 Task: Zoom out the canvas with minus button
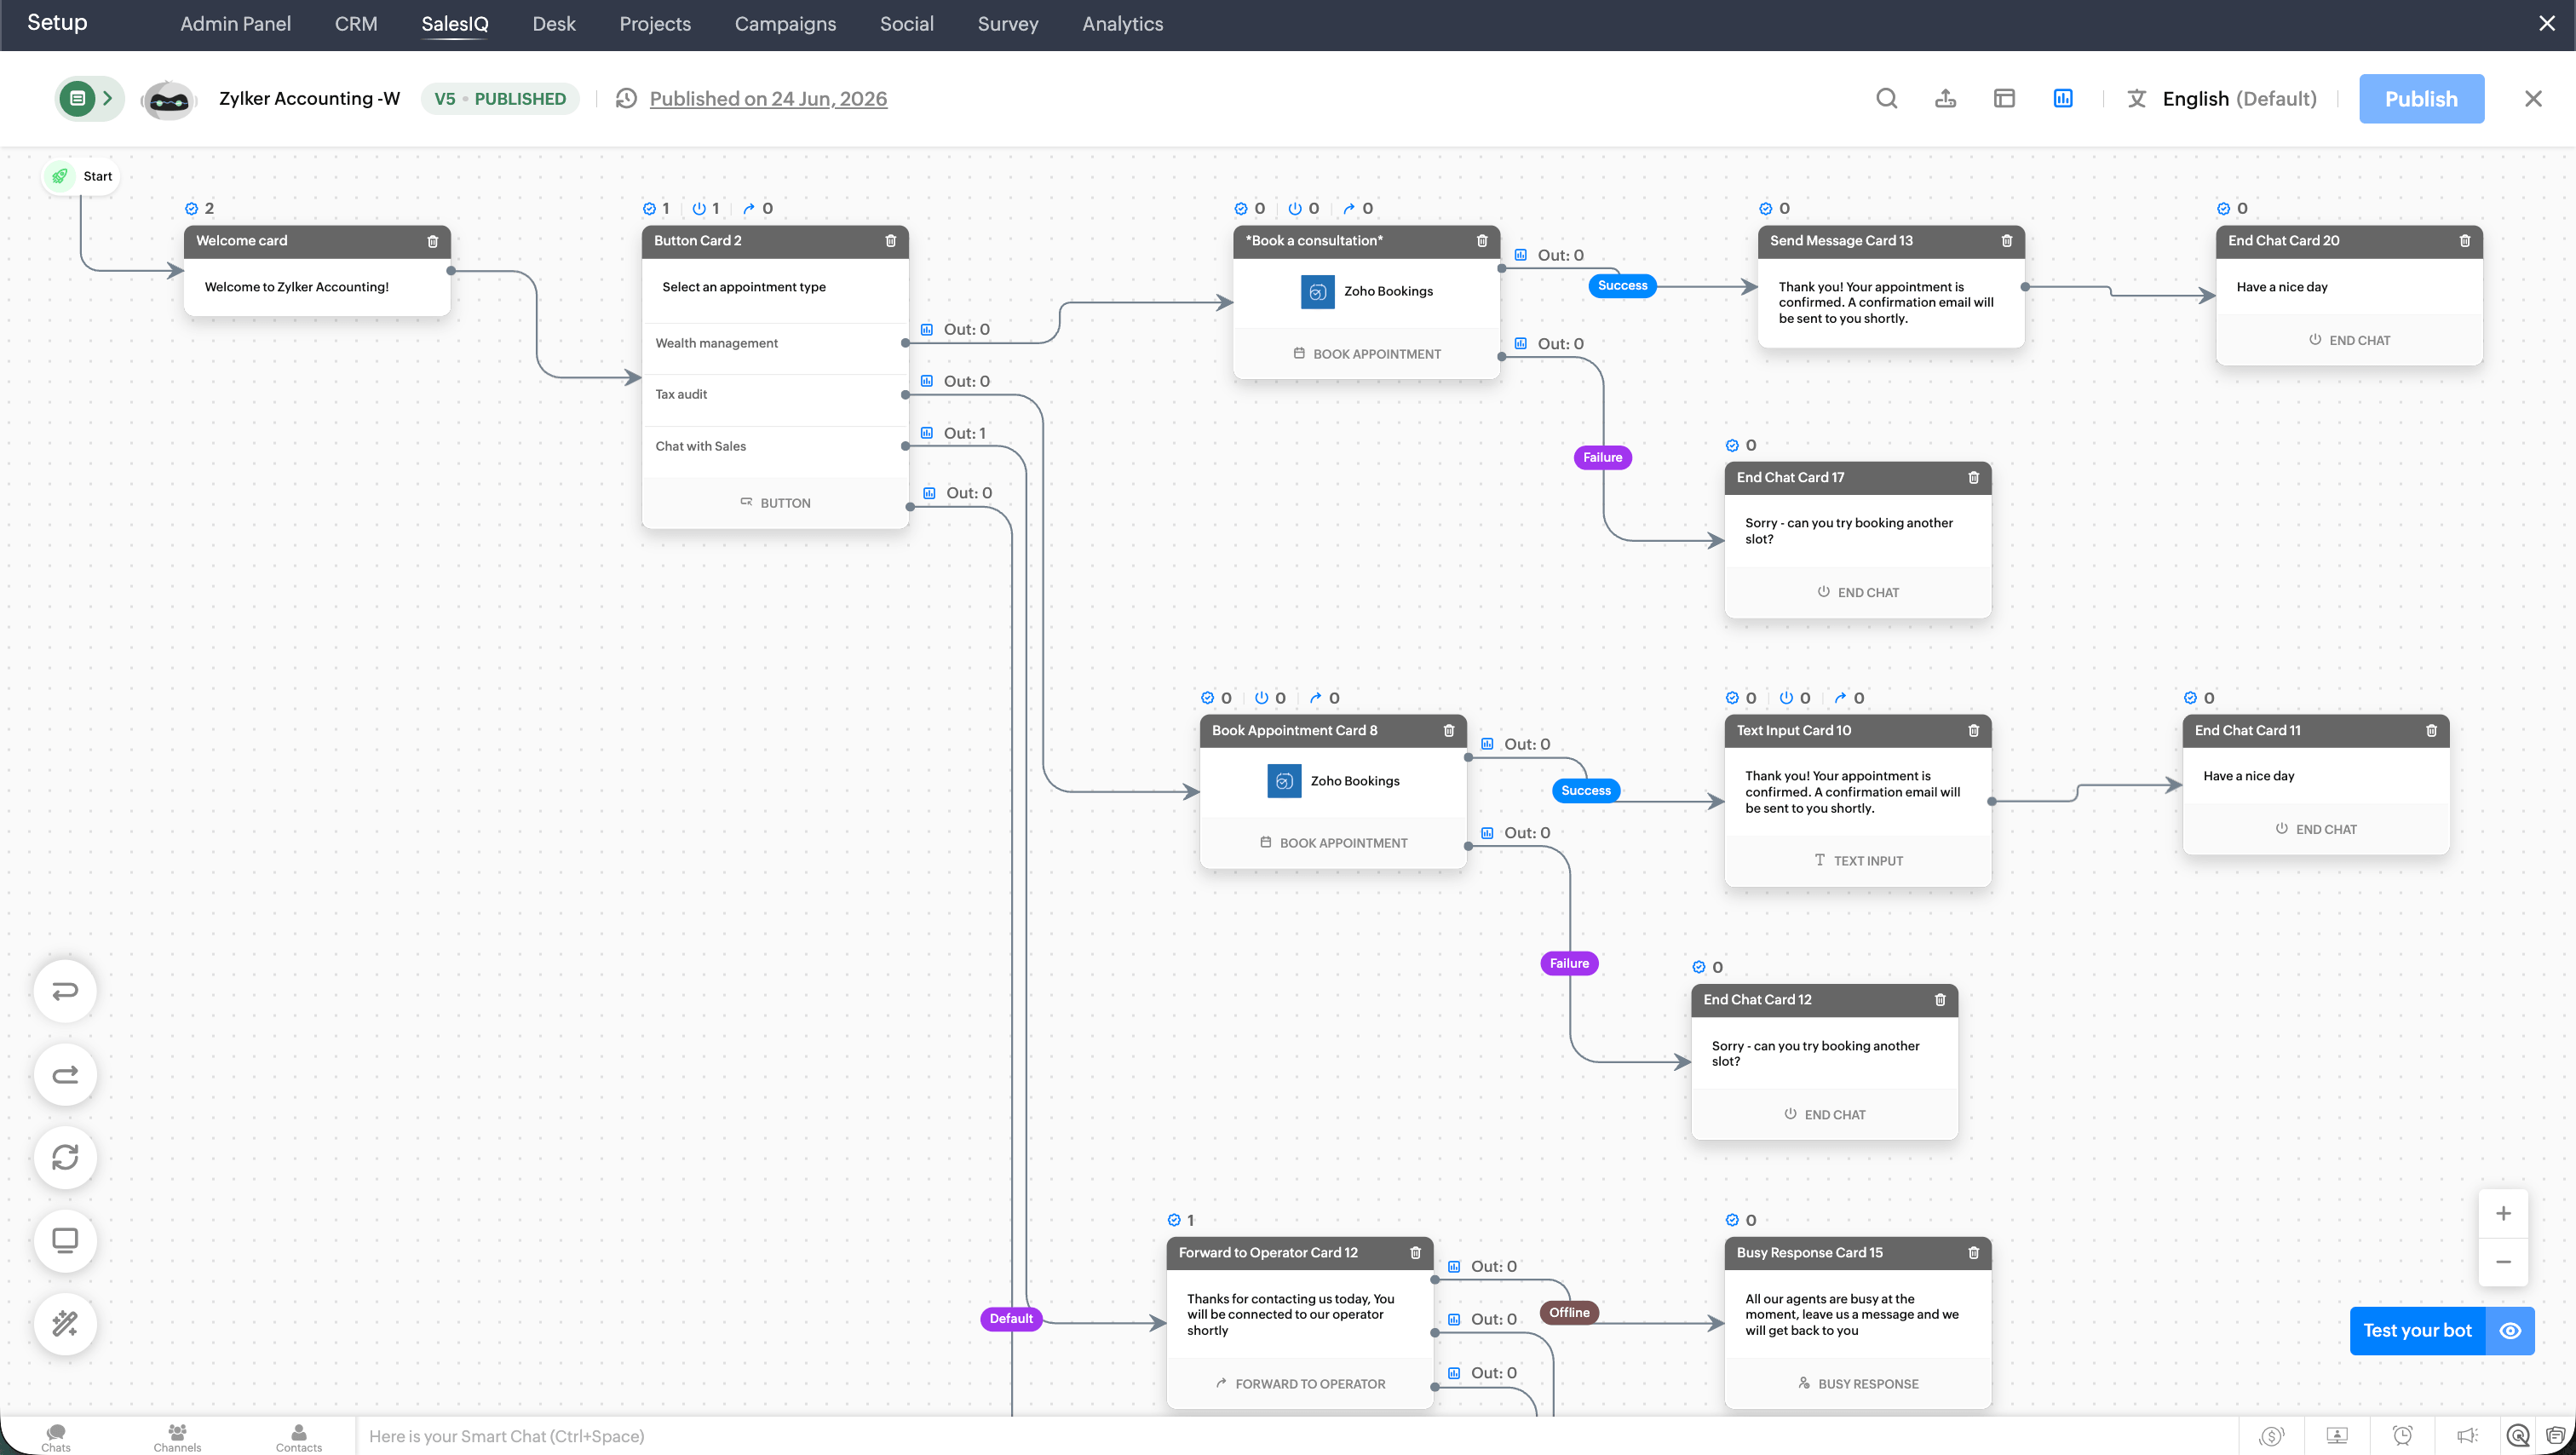tap(2503, 1262)
